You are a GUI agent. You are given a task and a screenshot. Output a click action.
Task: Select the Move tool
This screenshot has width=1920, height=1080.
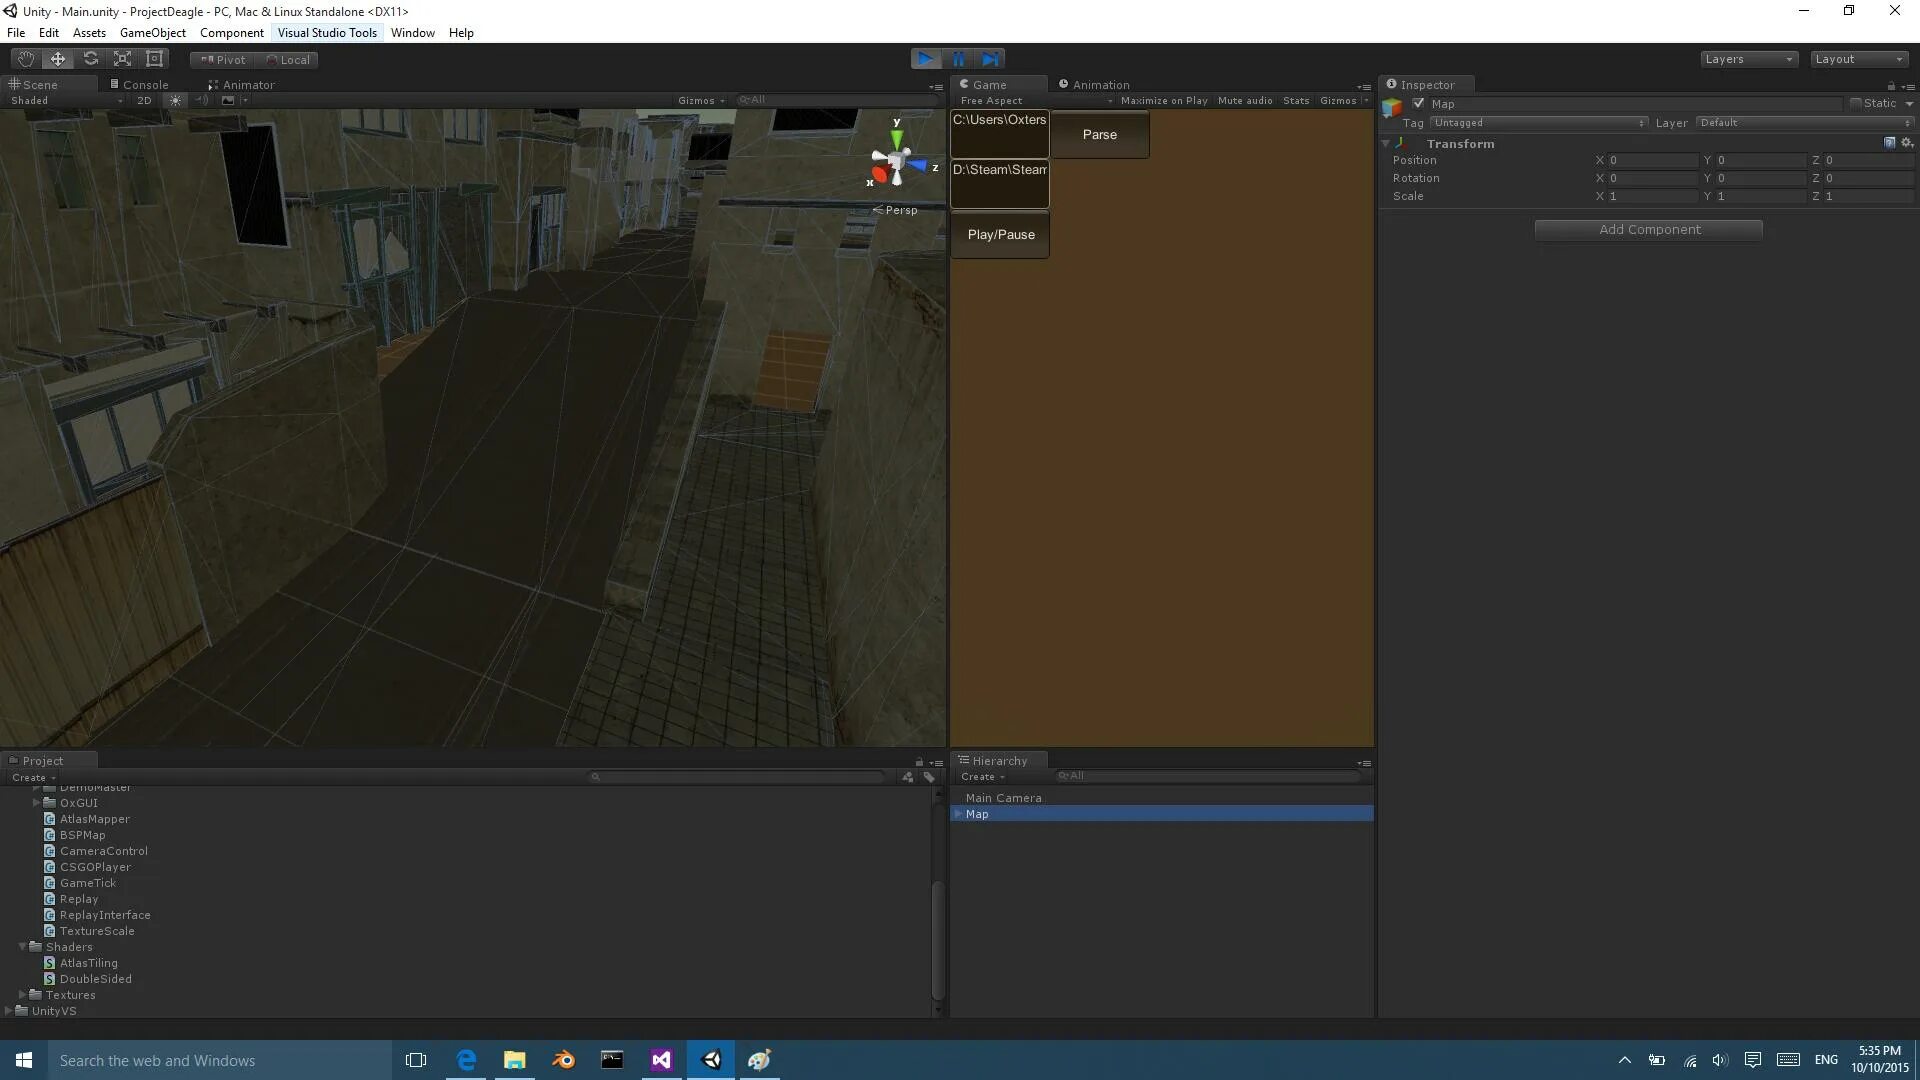coord(58,59)
